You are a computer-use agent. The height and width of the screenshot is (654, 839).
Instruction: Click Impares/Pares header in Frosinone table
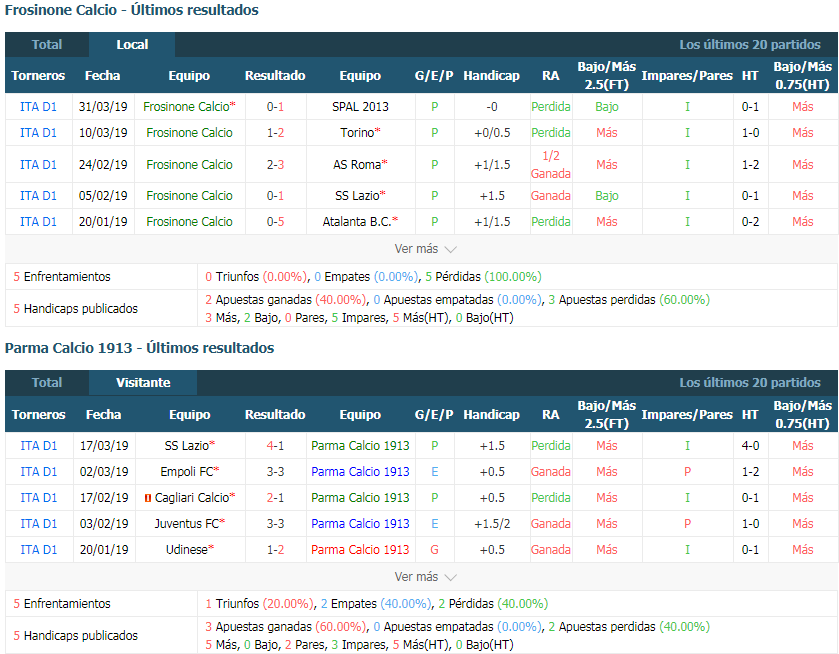(x=687, y=75)
